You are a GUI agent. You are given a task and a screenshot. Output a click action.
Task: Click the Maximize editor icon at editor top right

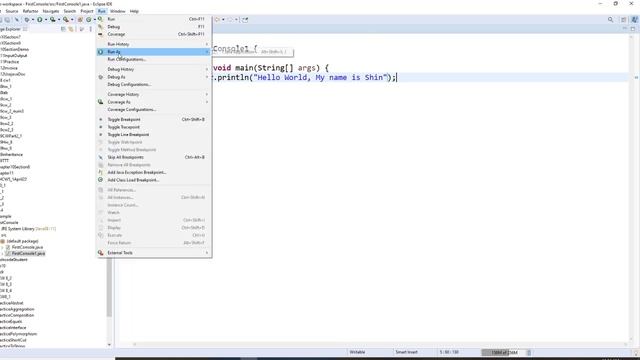[633, 29]
